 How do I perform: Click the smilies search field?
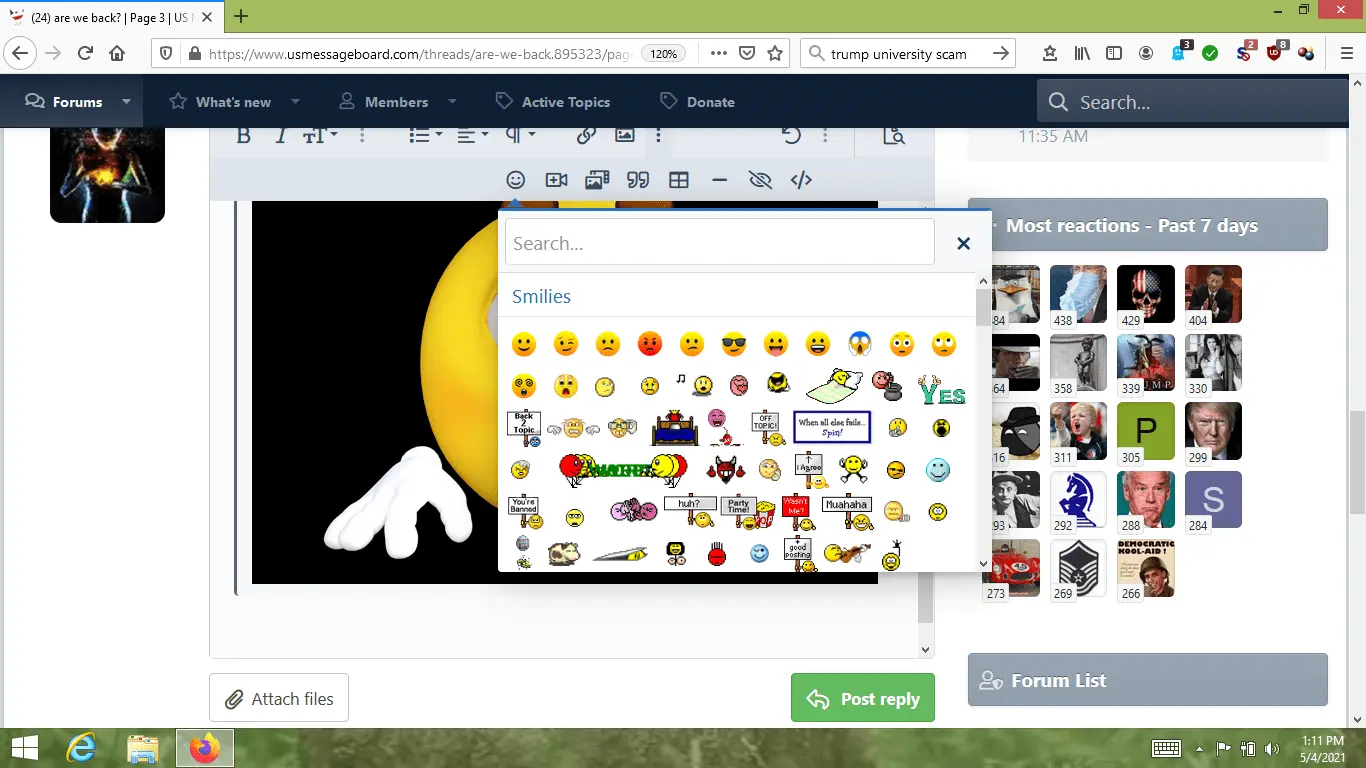tap(720, 243)
